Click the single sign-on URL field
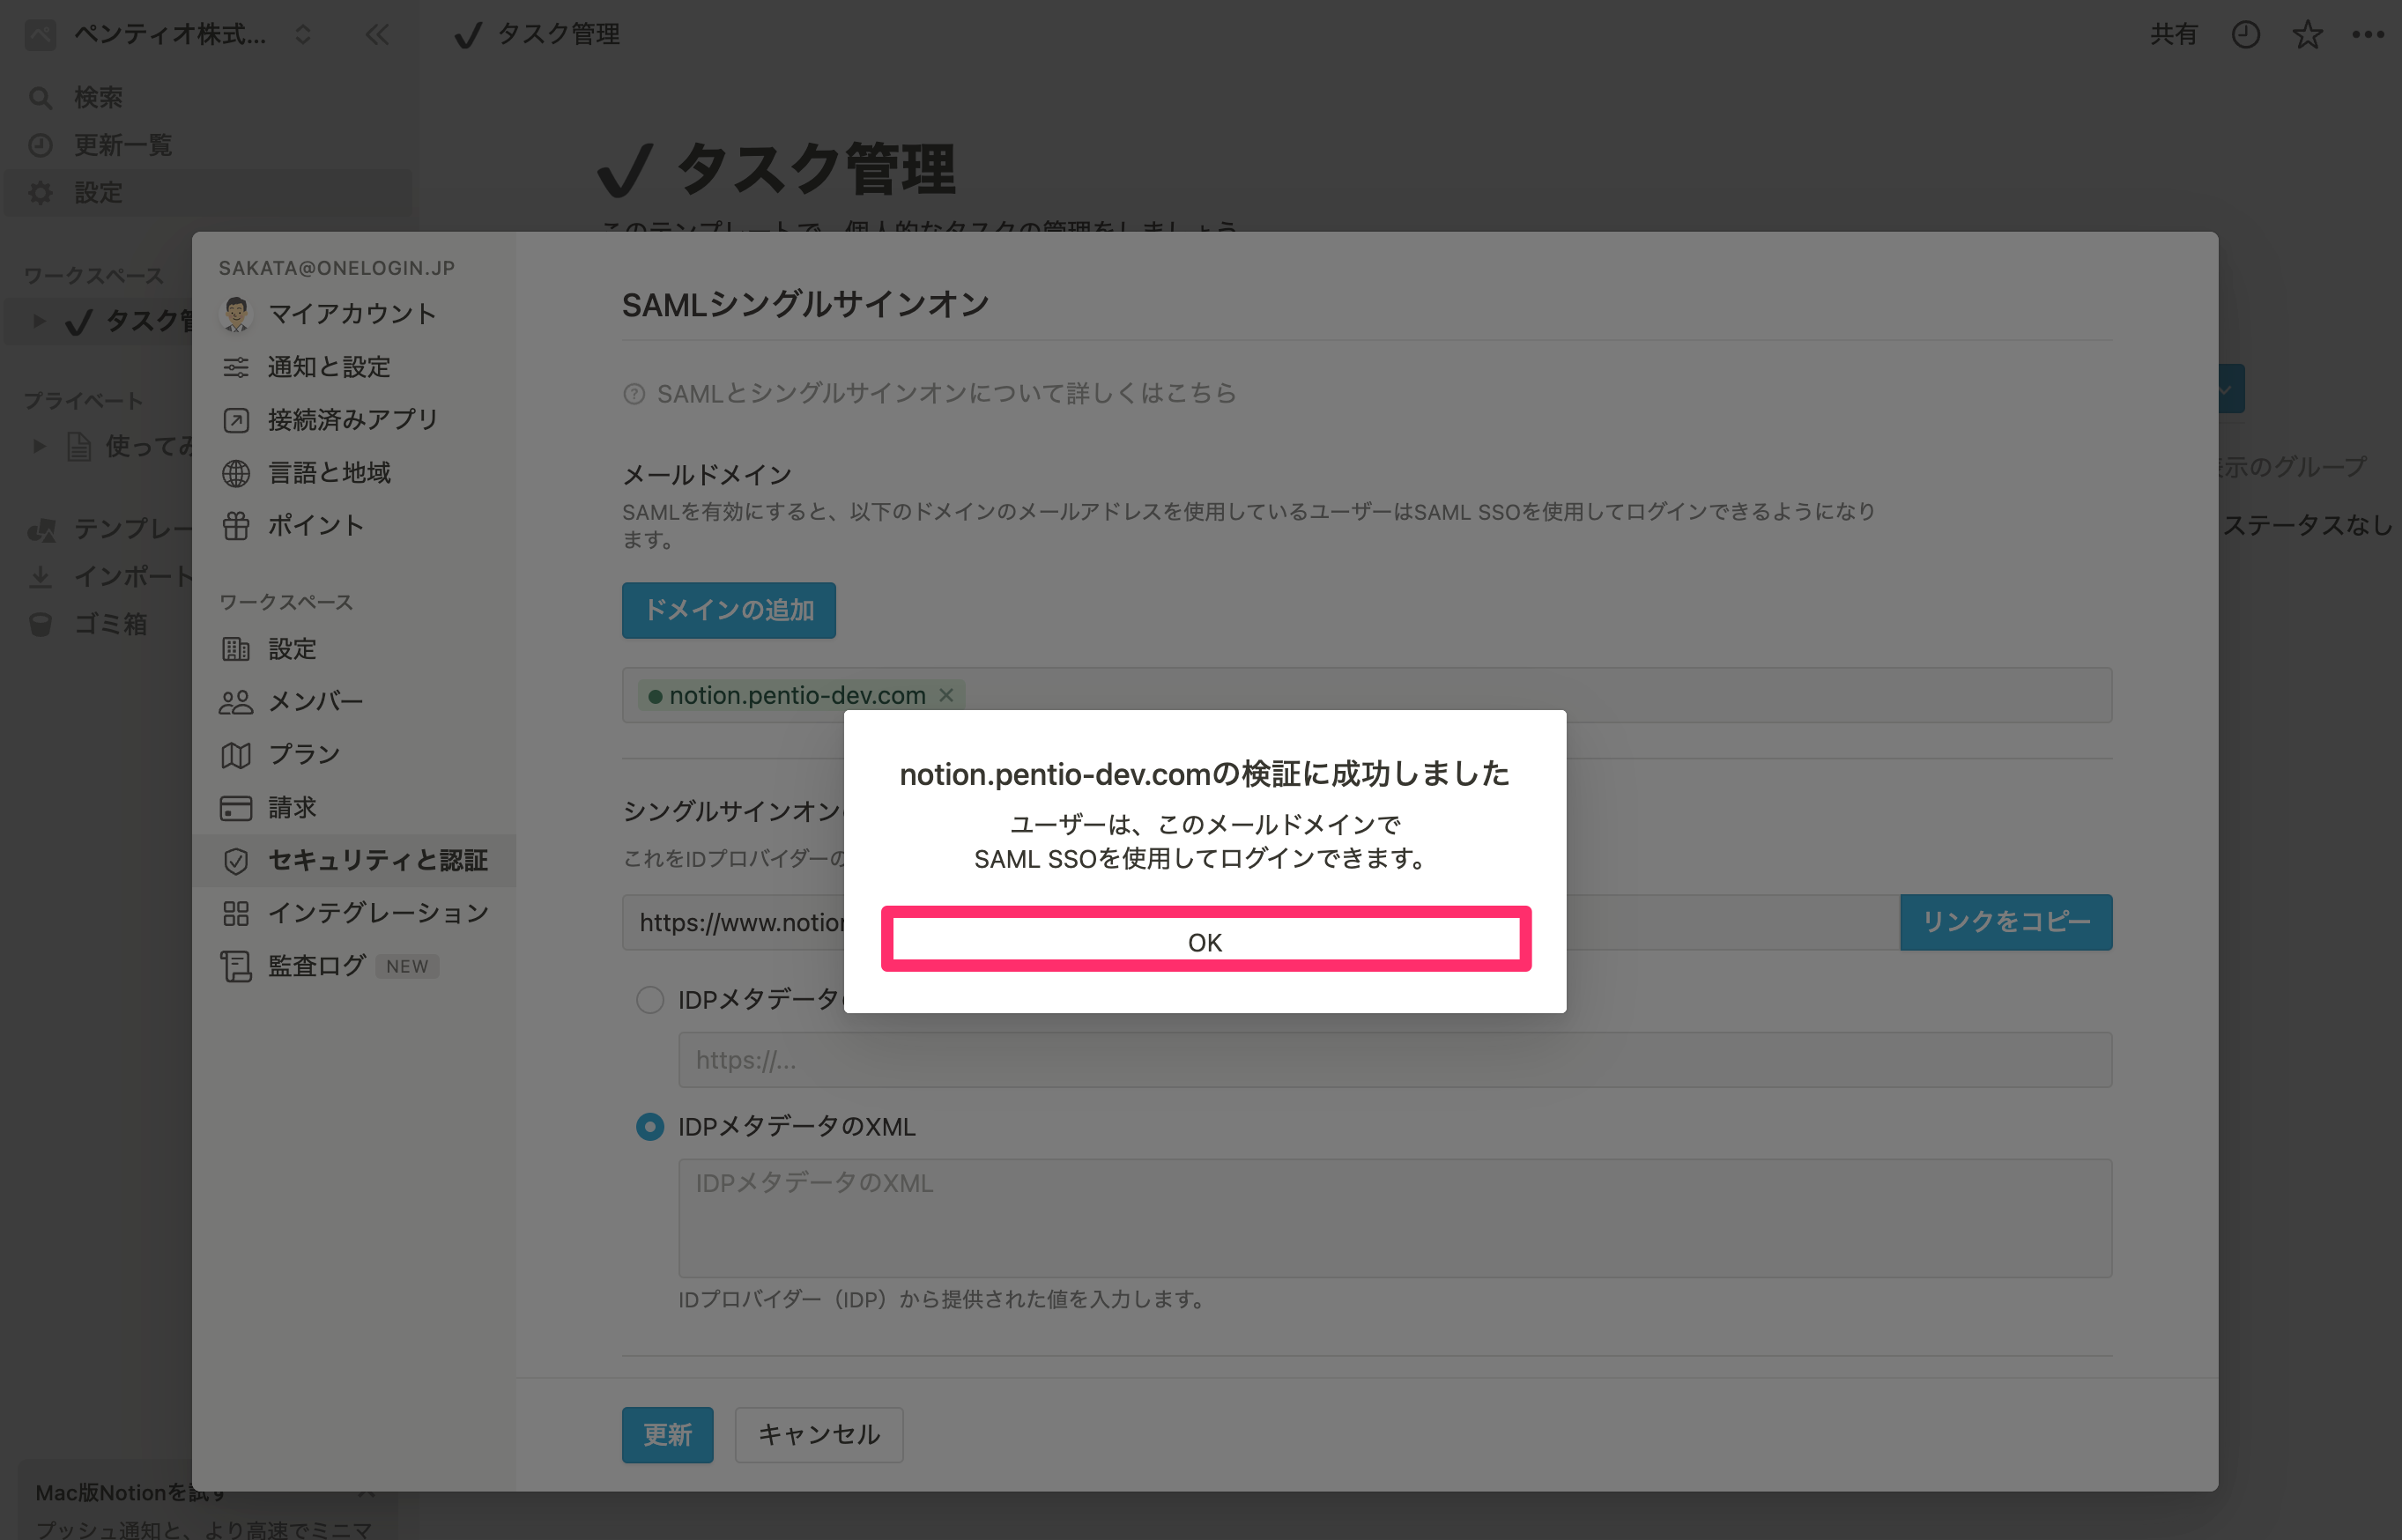 pyautogui.click(x=1261, y=922)
